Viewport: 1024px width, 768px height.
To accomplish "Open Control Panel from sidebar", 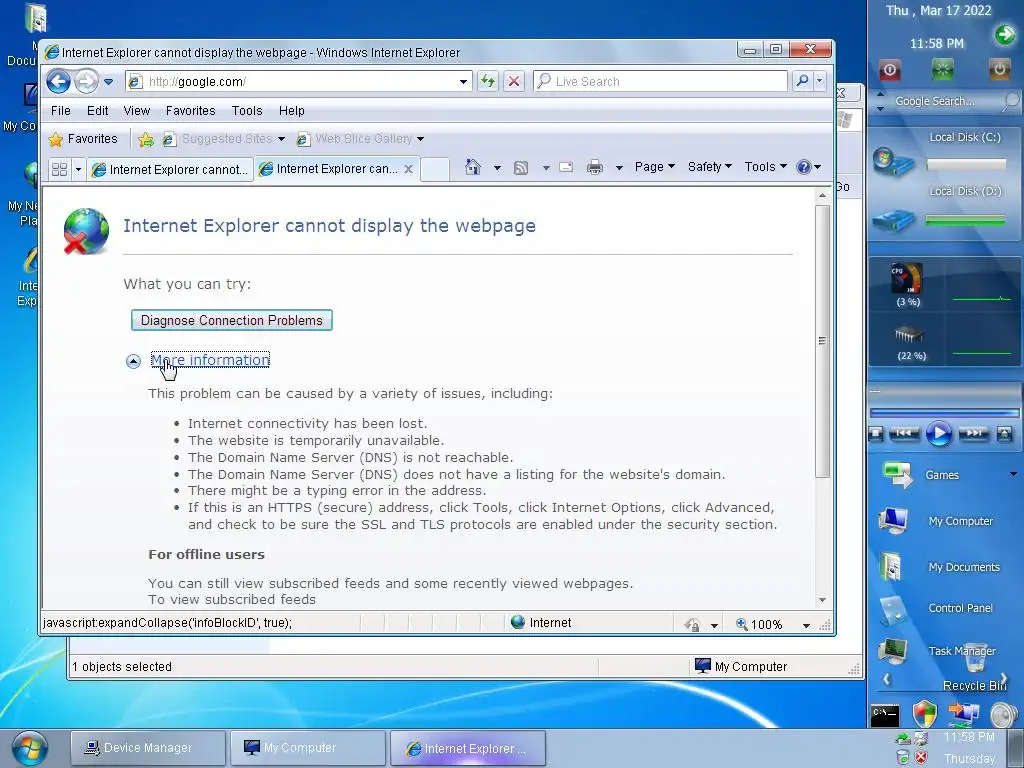I will pyautogui.click(x=960, y=608).
